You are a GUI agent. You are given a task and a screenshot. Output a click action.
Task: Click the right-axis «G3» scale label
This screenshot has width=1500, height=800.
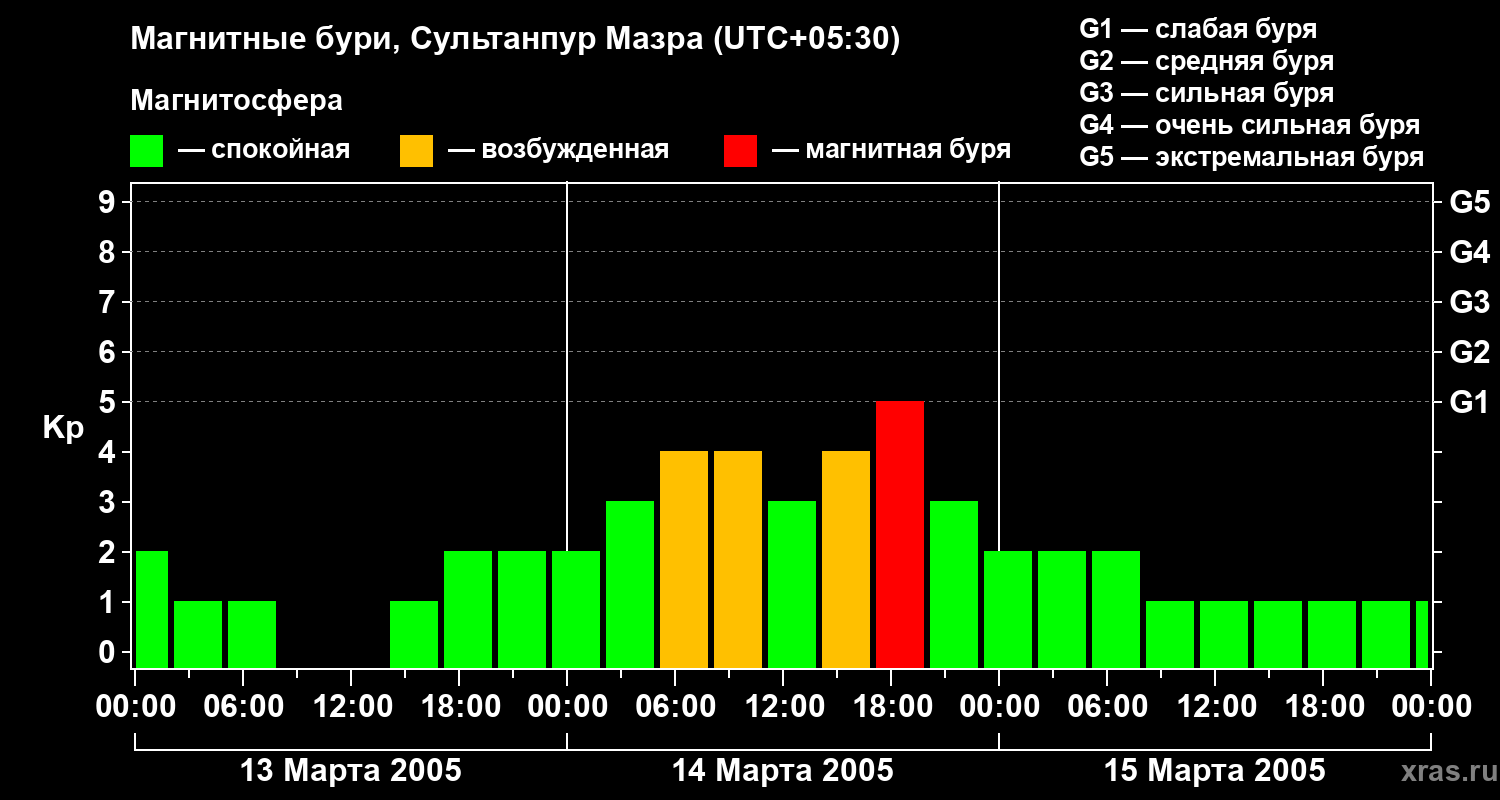(1469, 303)
